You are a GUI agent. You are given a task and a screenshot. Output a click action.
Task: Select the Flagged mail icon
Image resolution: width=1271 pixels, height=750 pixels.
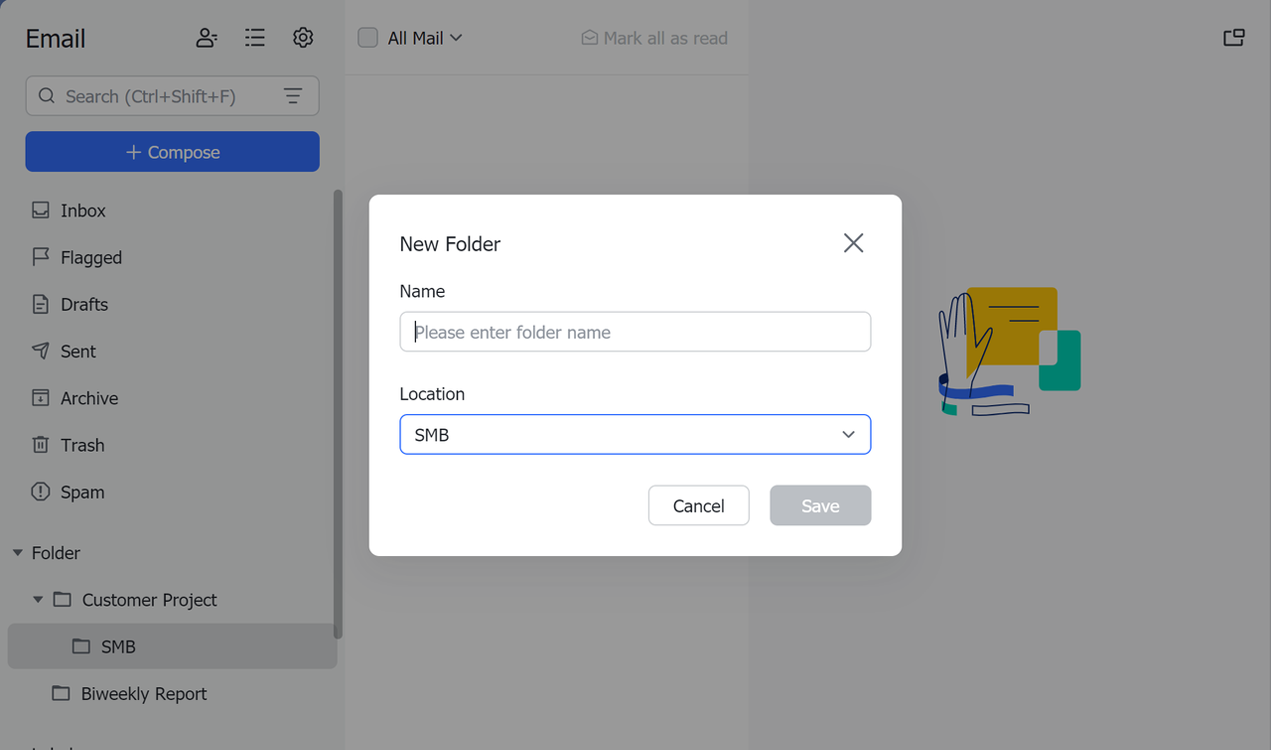pos(40,257)
